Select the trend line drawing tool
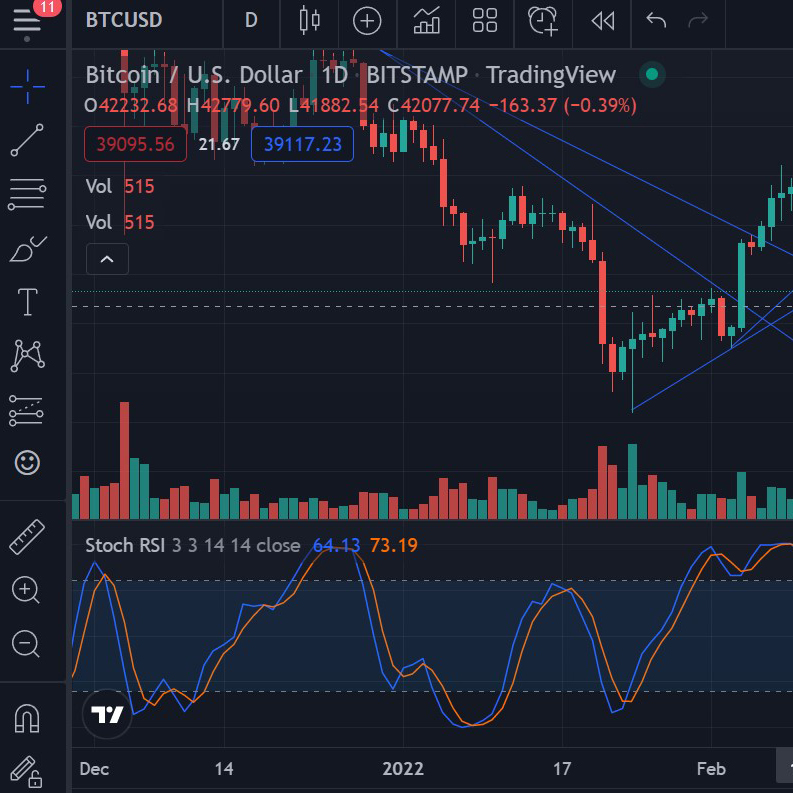793x793 pixels. (x=27, y=140)
